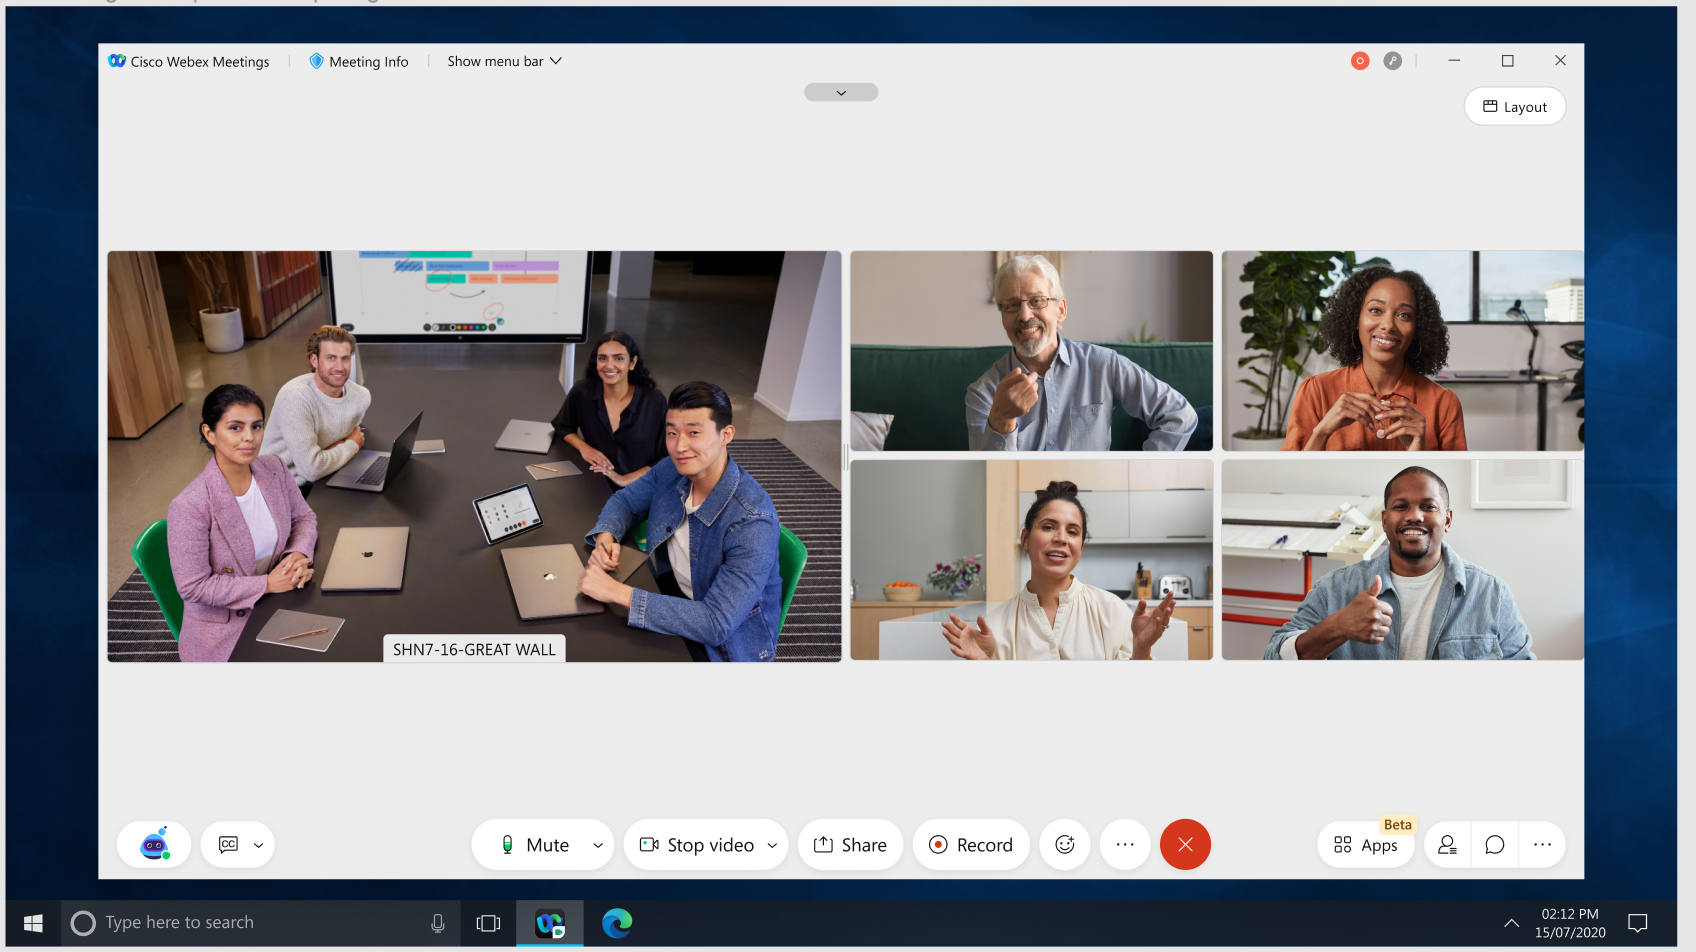Screen dimensions: 1696x952
Task: Open more panel options at bottom right
Action: [x=1543, y=845]
